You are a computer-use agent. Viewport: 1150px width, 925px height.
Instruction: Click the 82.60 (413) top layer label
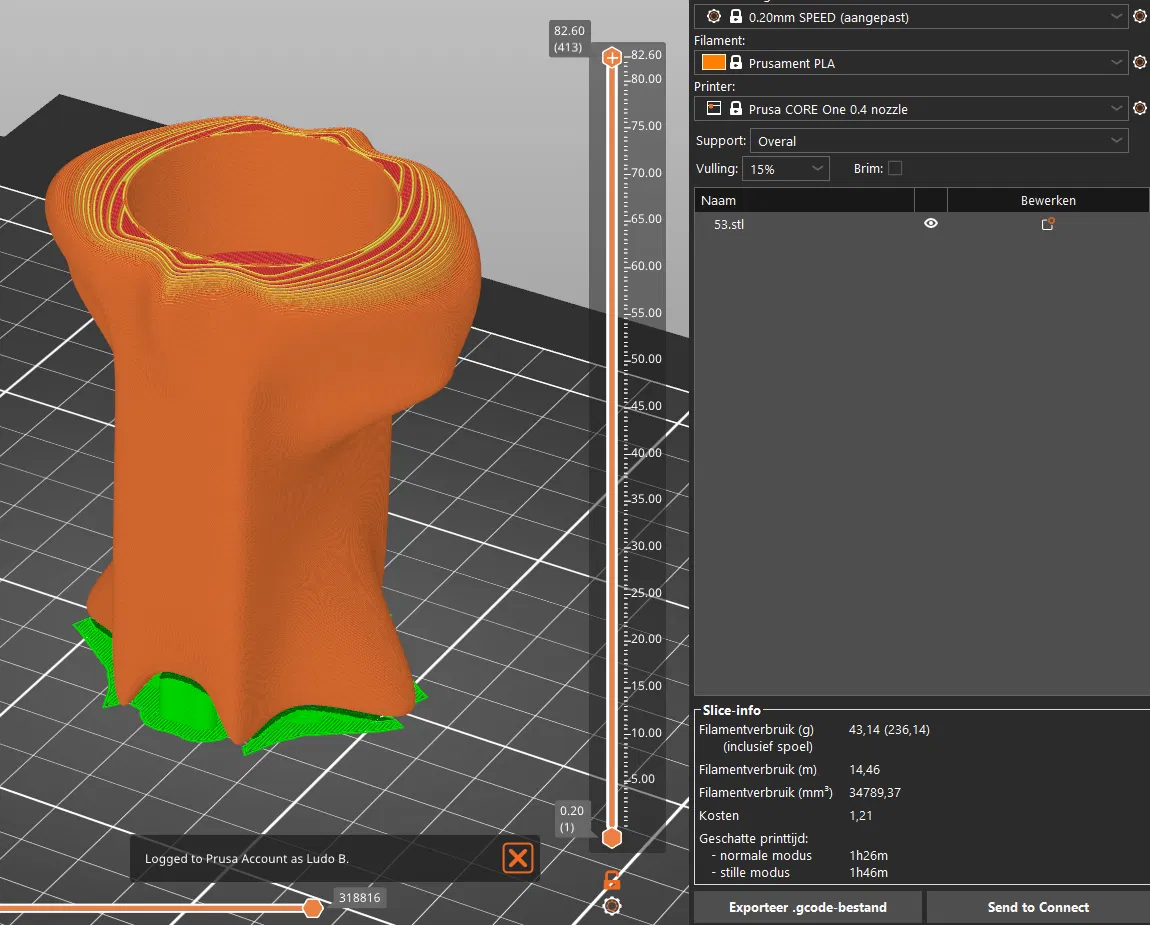pyautogui.click(x=569, y=39)
